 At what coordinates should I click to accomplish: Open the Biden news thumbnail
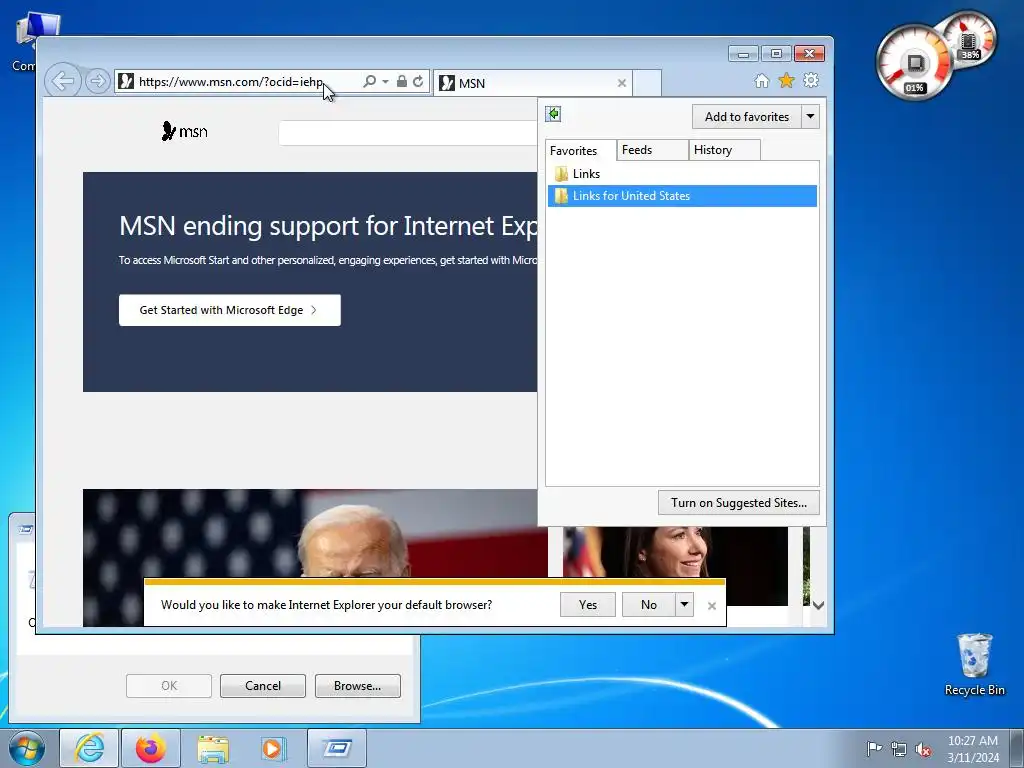tap(315, 533)
